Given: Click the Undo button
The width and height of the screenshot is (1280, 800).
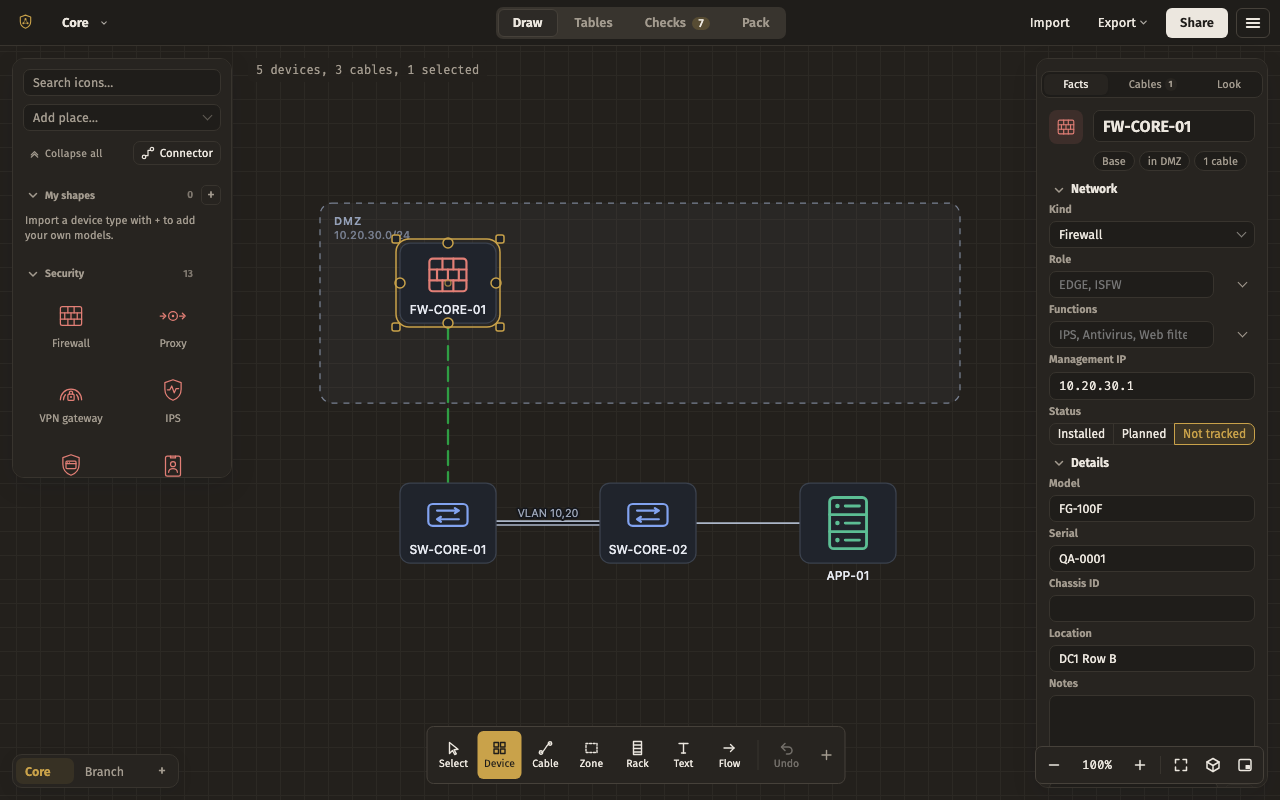Looking at the screenshot, I should [786, 755].
